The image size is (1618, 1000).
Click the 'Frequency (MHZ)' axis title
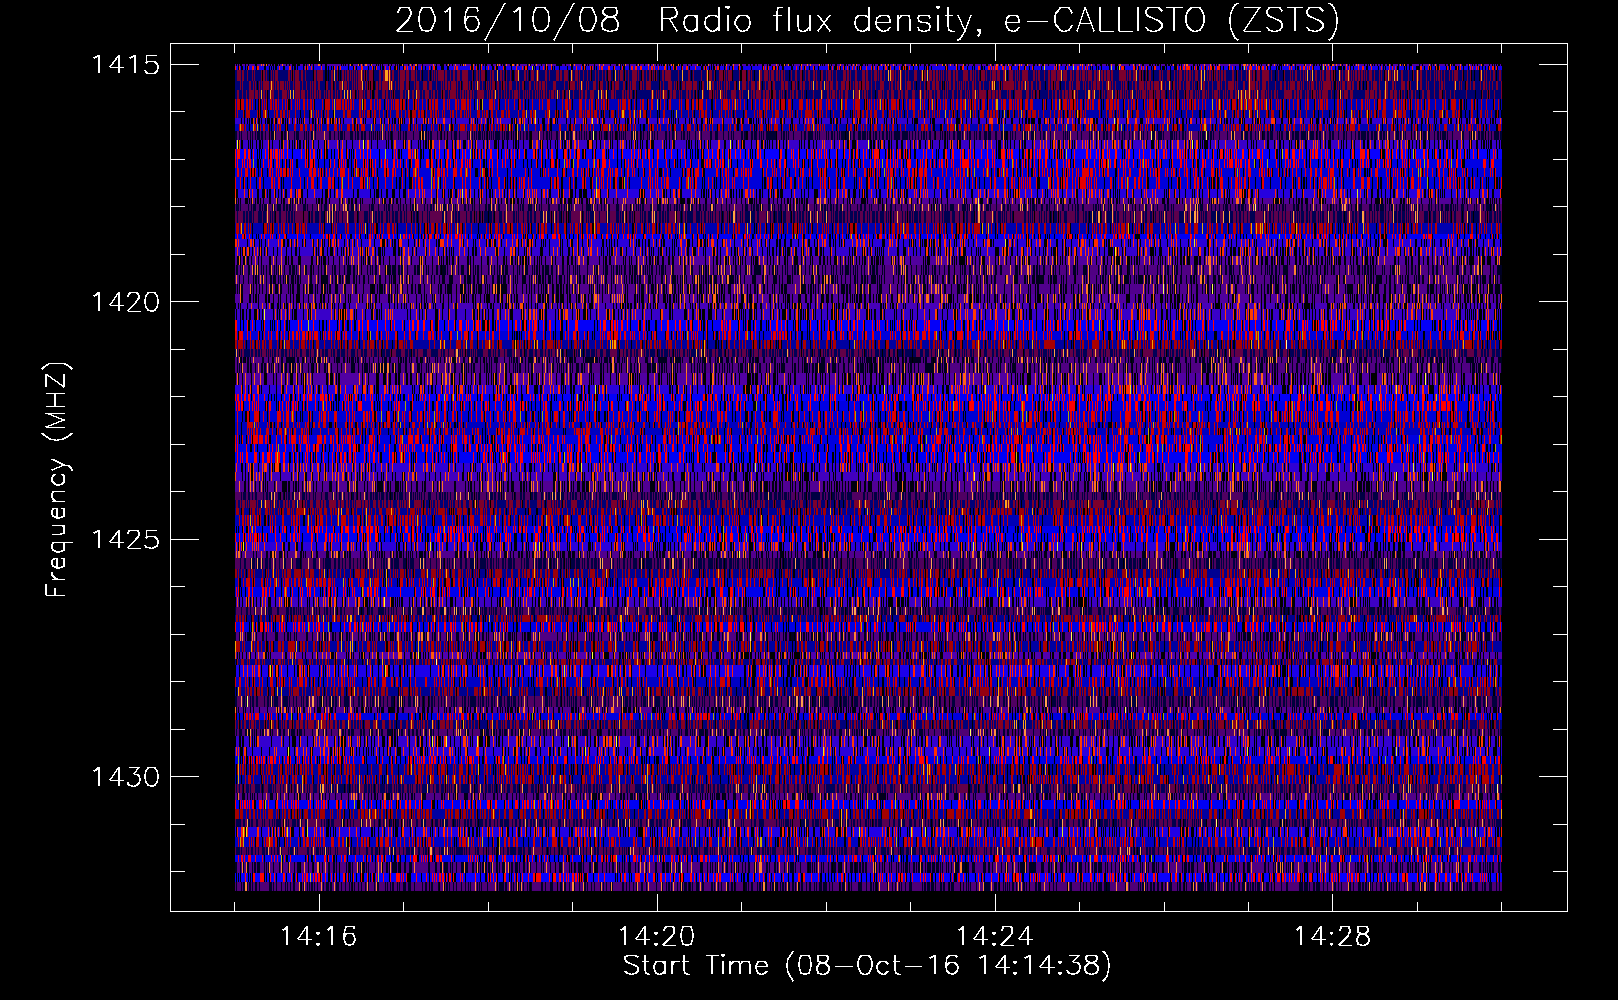tap(57, 479)
